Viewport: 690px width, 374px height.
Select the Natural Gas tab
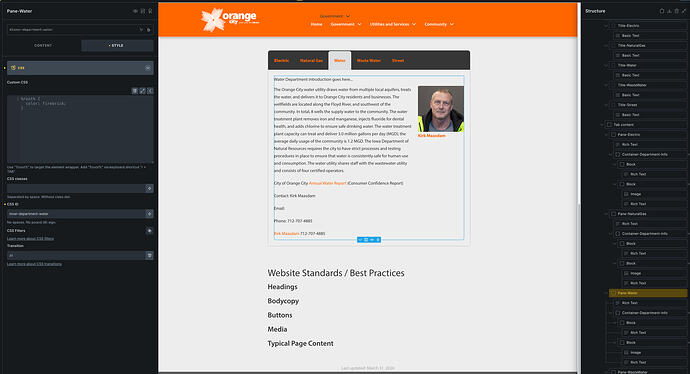coord(311,61)
